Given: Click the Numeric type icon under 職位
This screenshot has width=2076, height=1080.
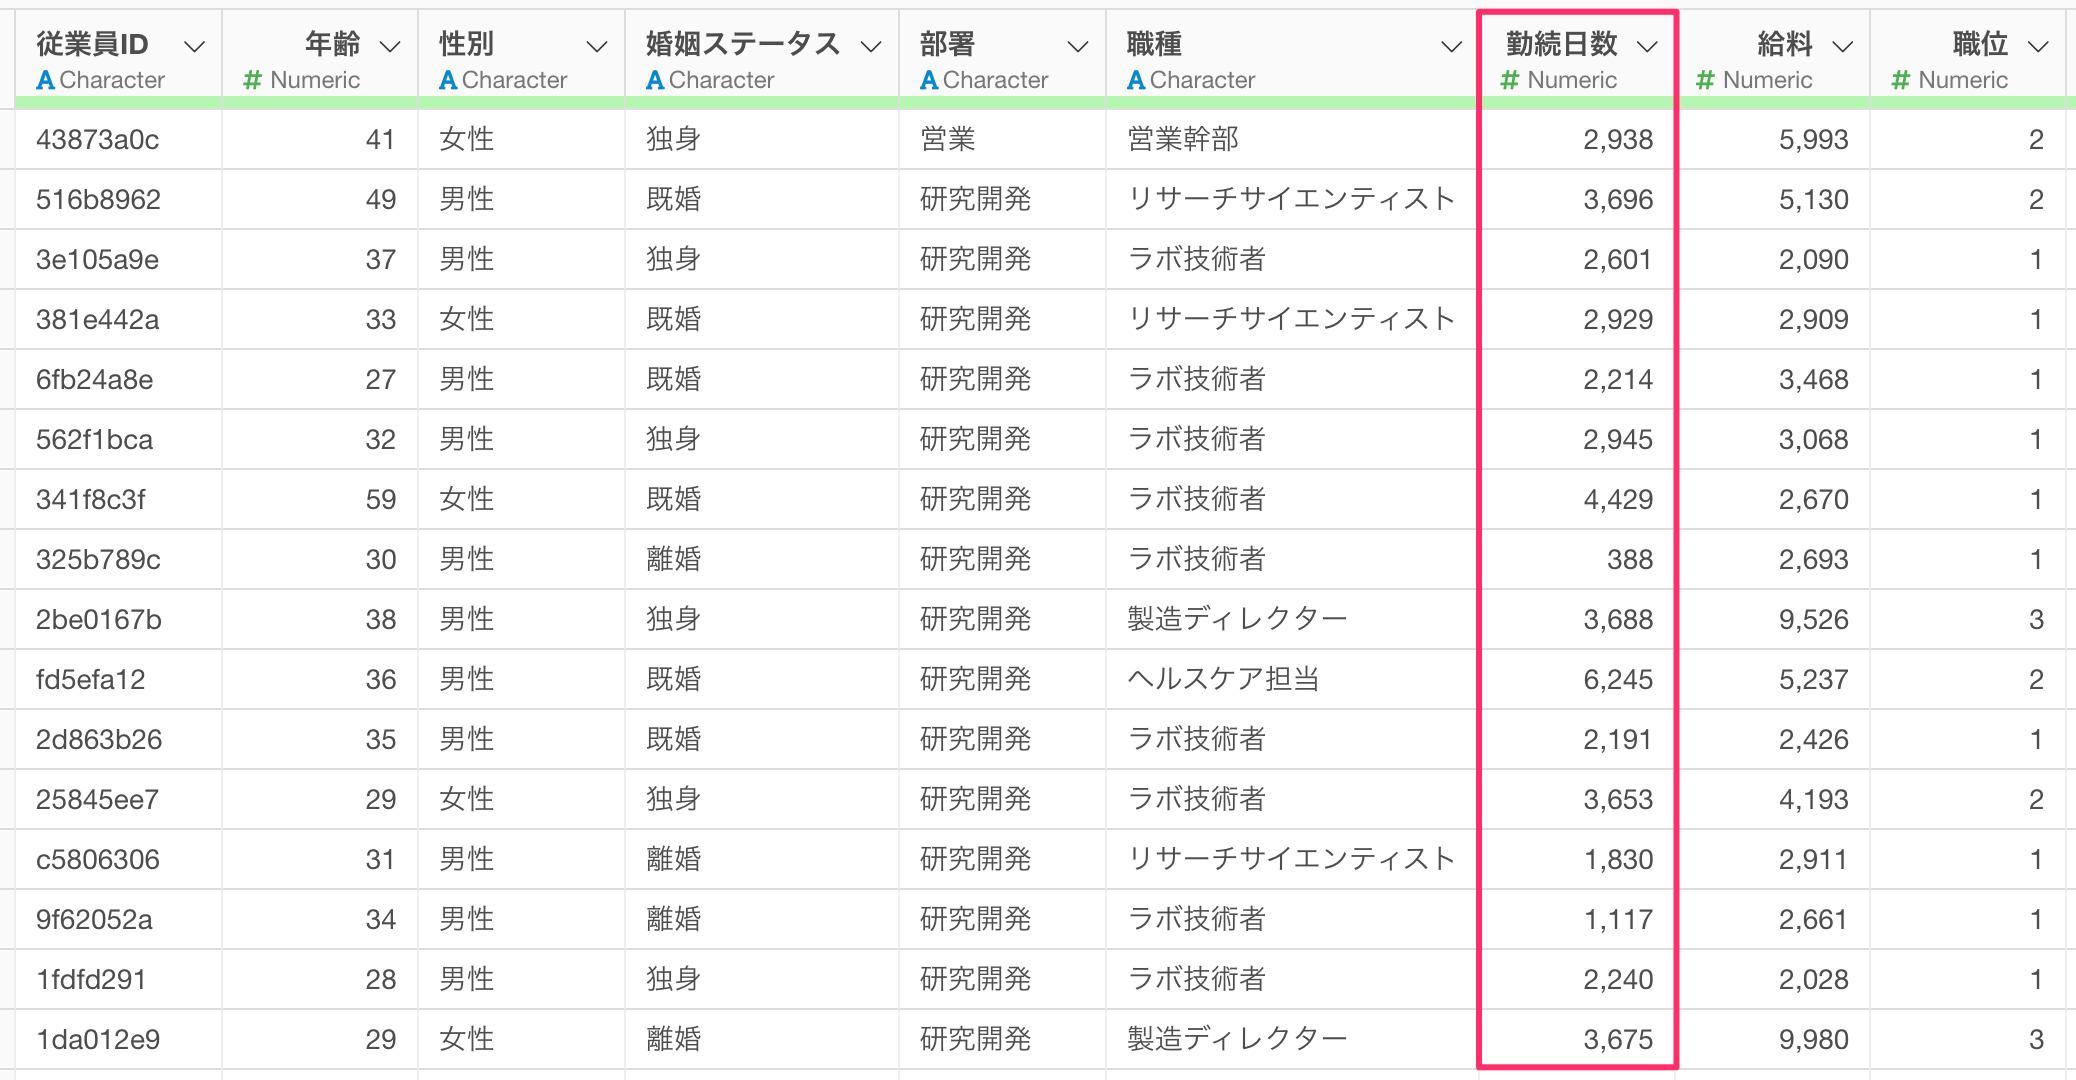Looking at the screenshot, I should [1901, 80].
